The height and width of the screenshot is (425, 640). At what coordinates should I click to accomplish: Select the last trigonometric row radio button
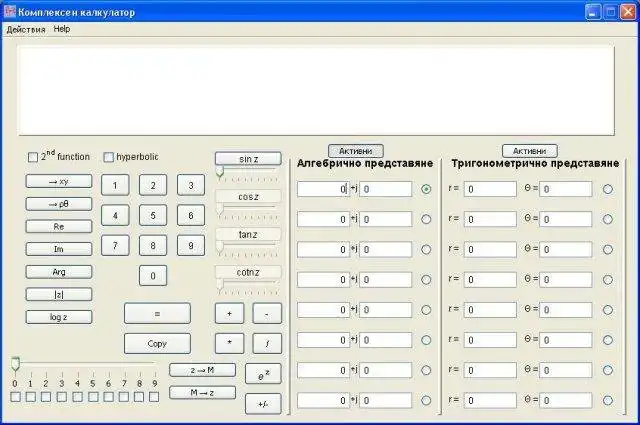608,401
